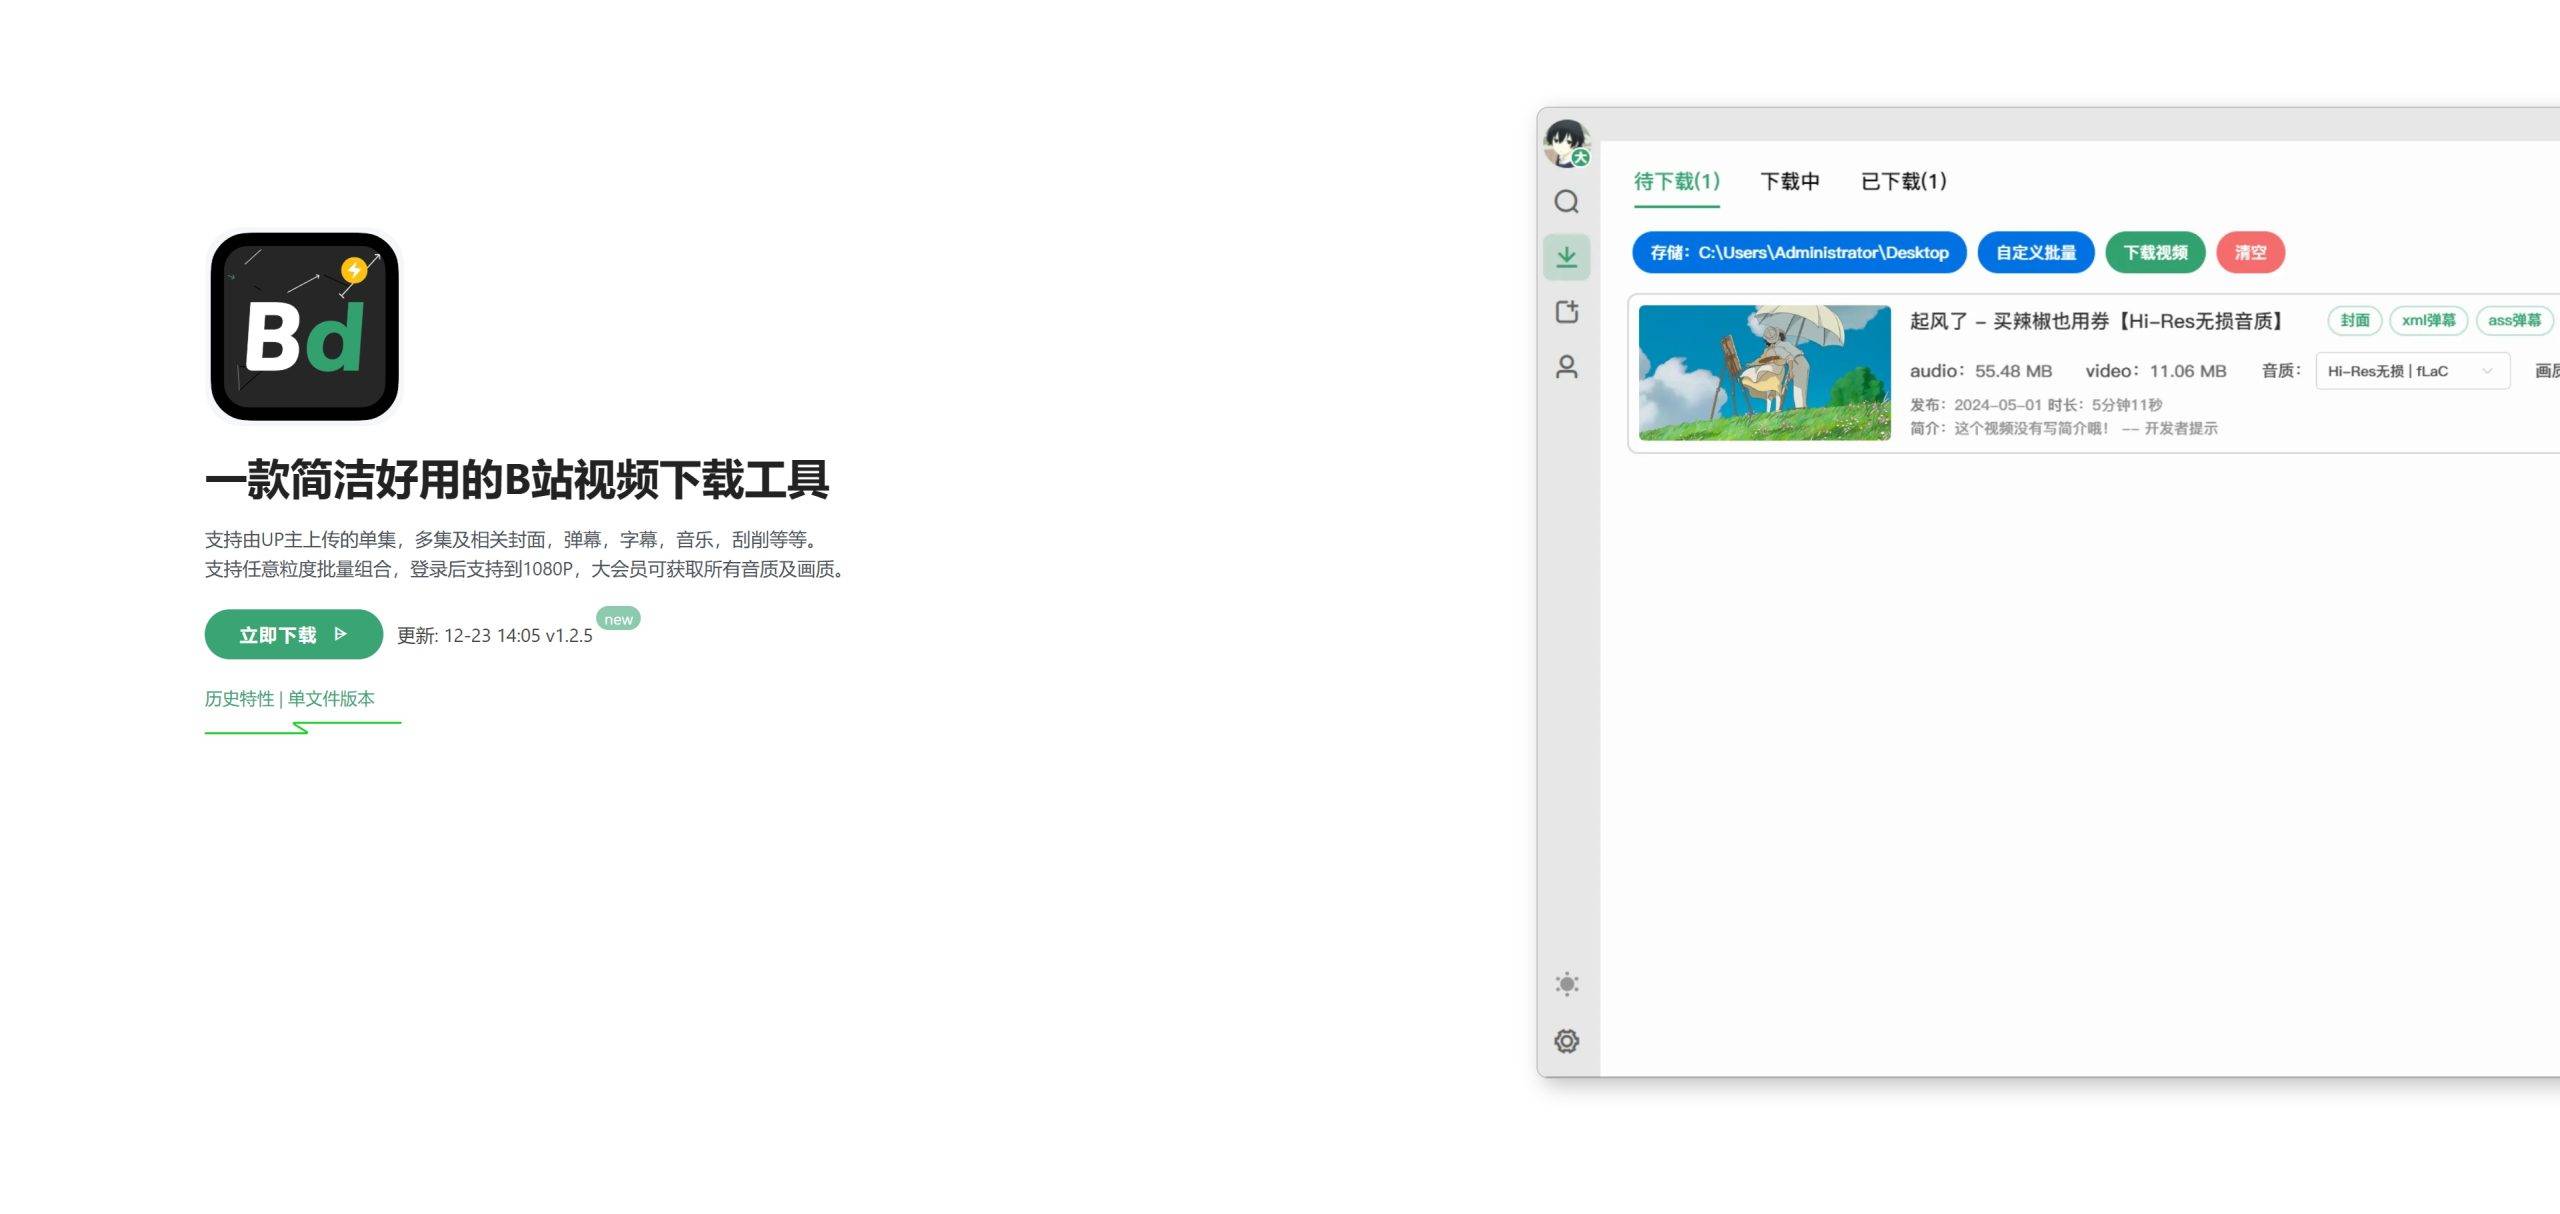Open the 历史特性 link

(x=239, y=699)
